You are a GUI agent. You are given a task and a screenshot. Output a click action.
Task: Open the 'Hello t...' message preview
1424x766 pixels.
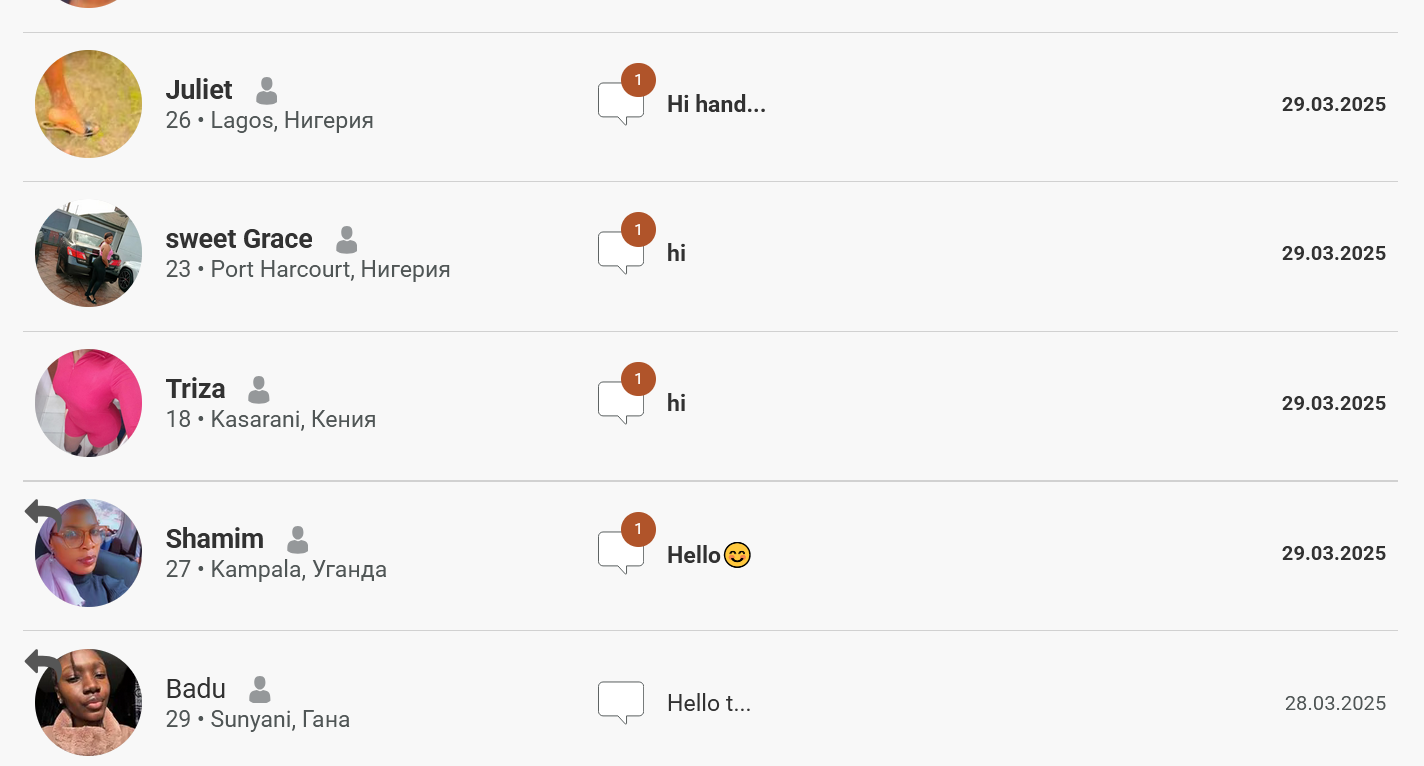coord(709,703)
